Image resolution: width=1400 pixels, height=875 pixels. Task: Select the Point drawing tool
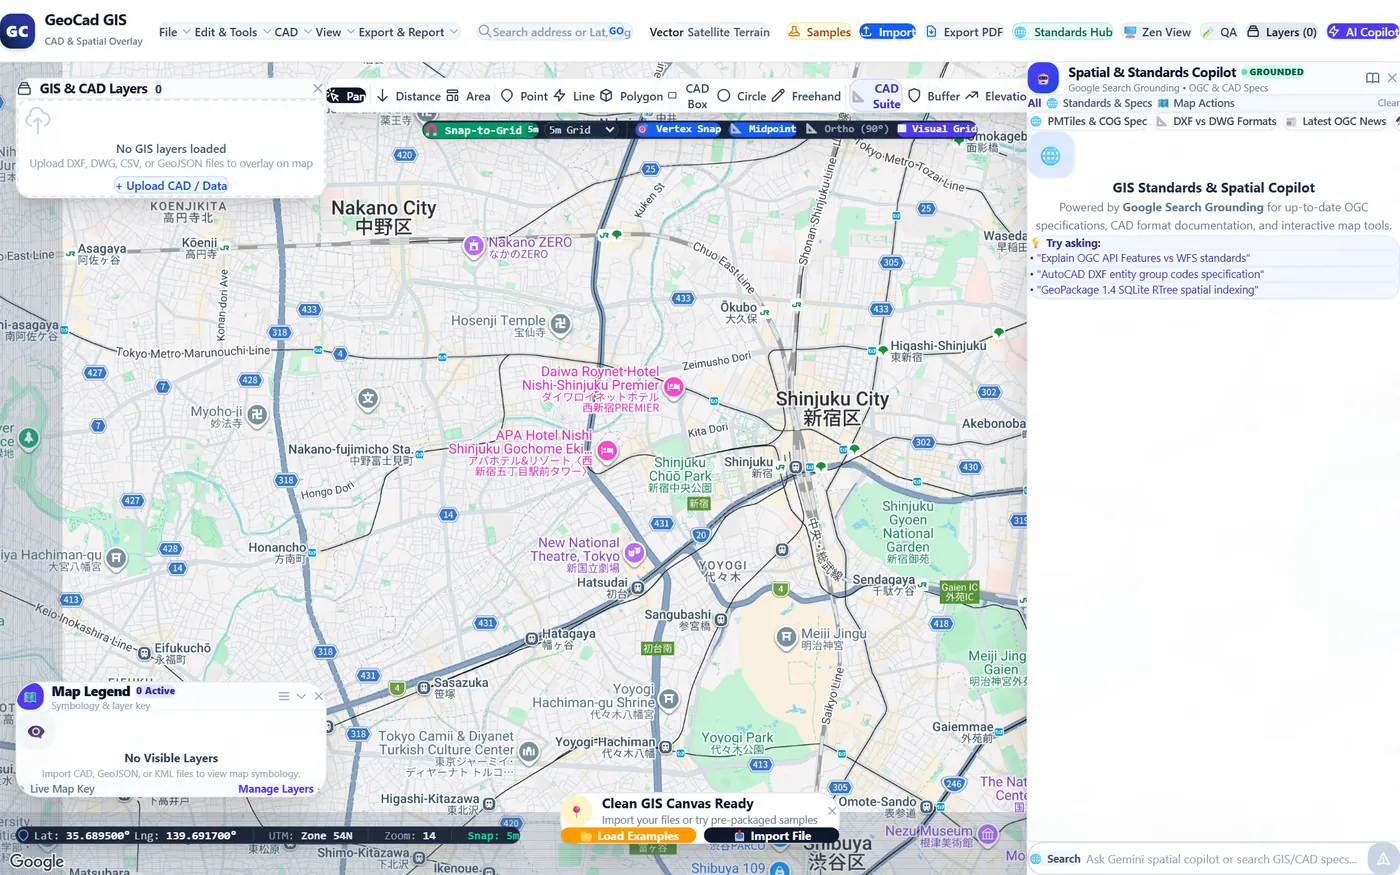(x=524, y=96)
